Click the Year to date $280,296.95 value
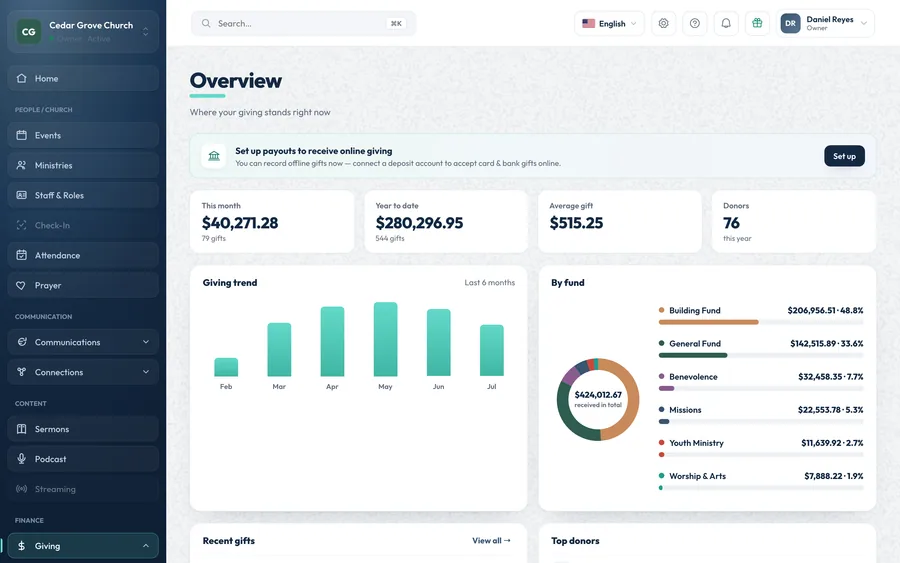Screen dimensions: 900x563 419,223
